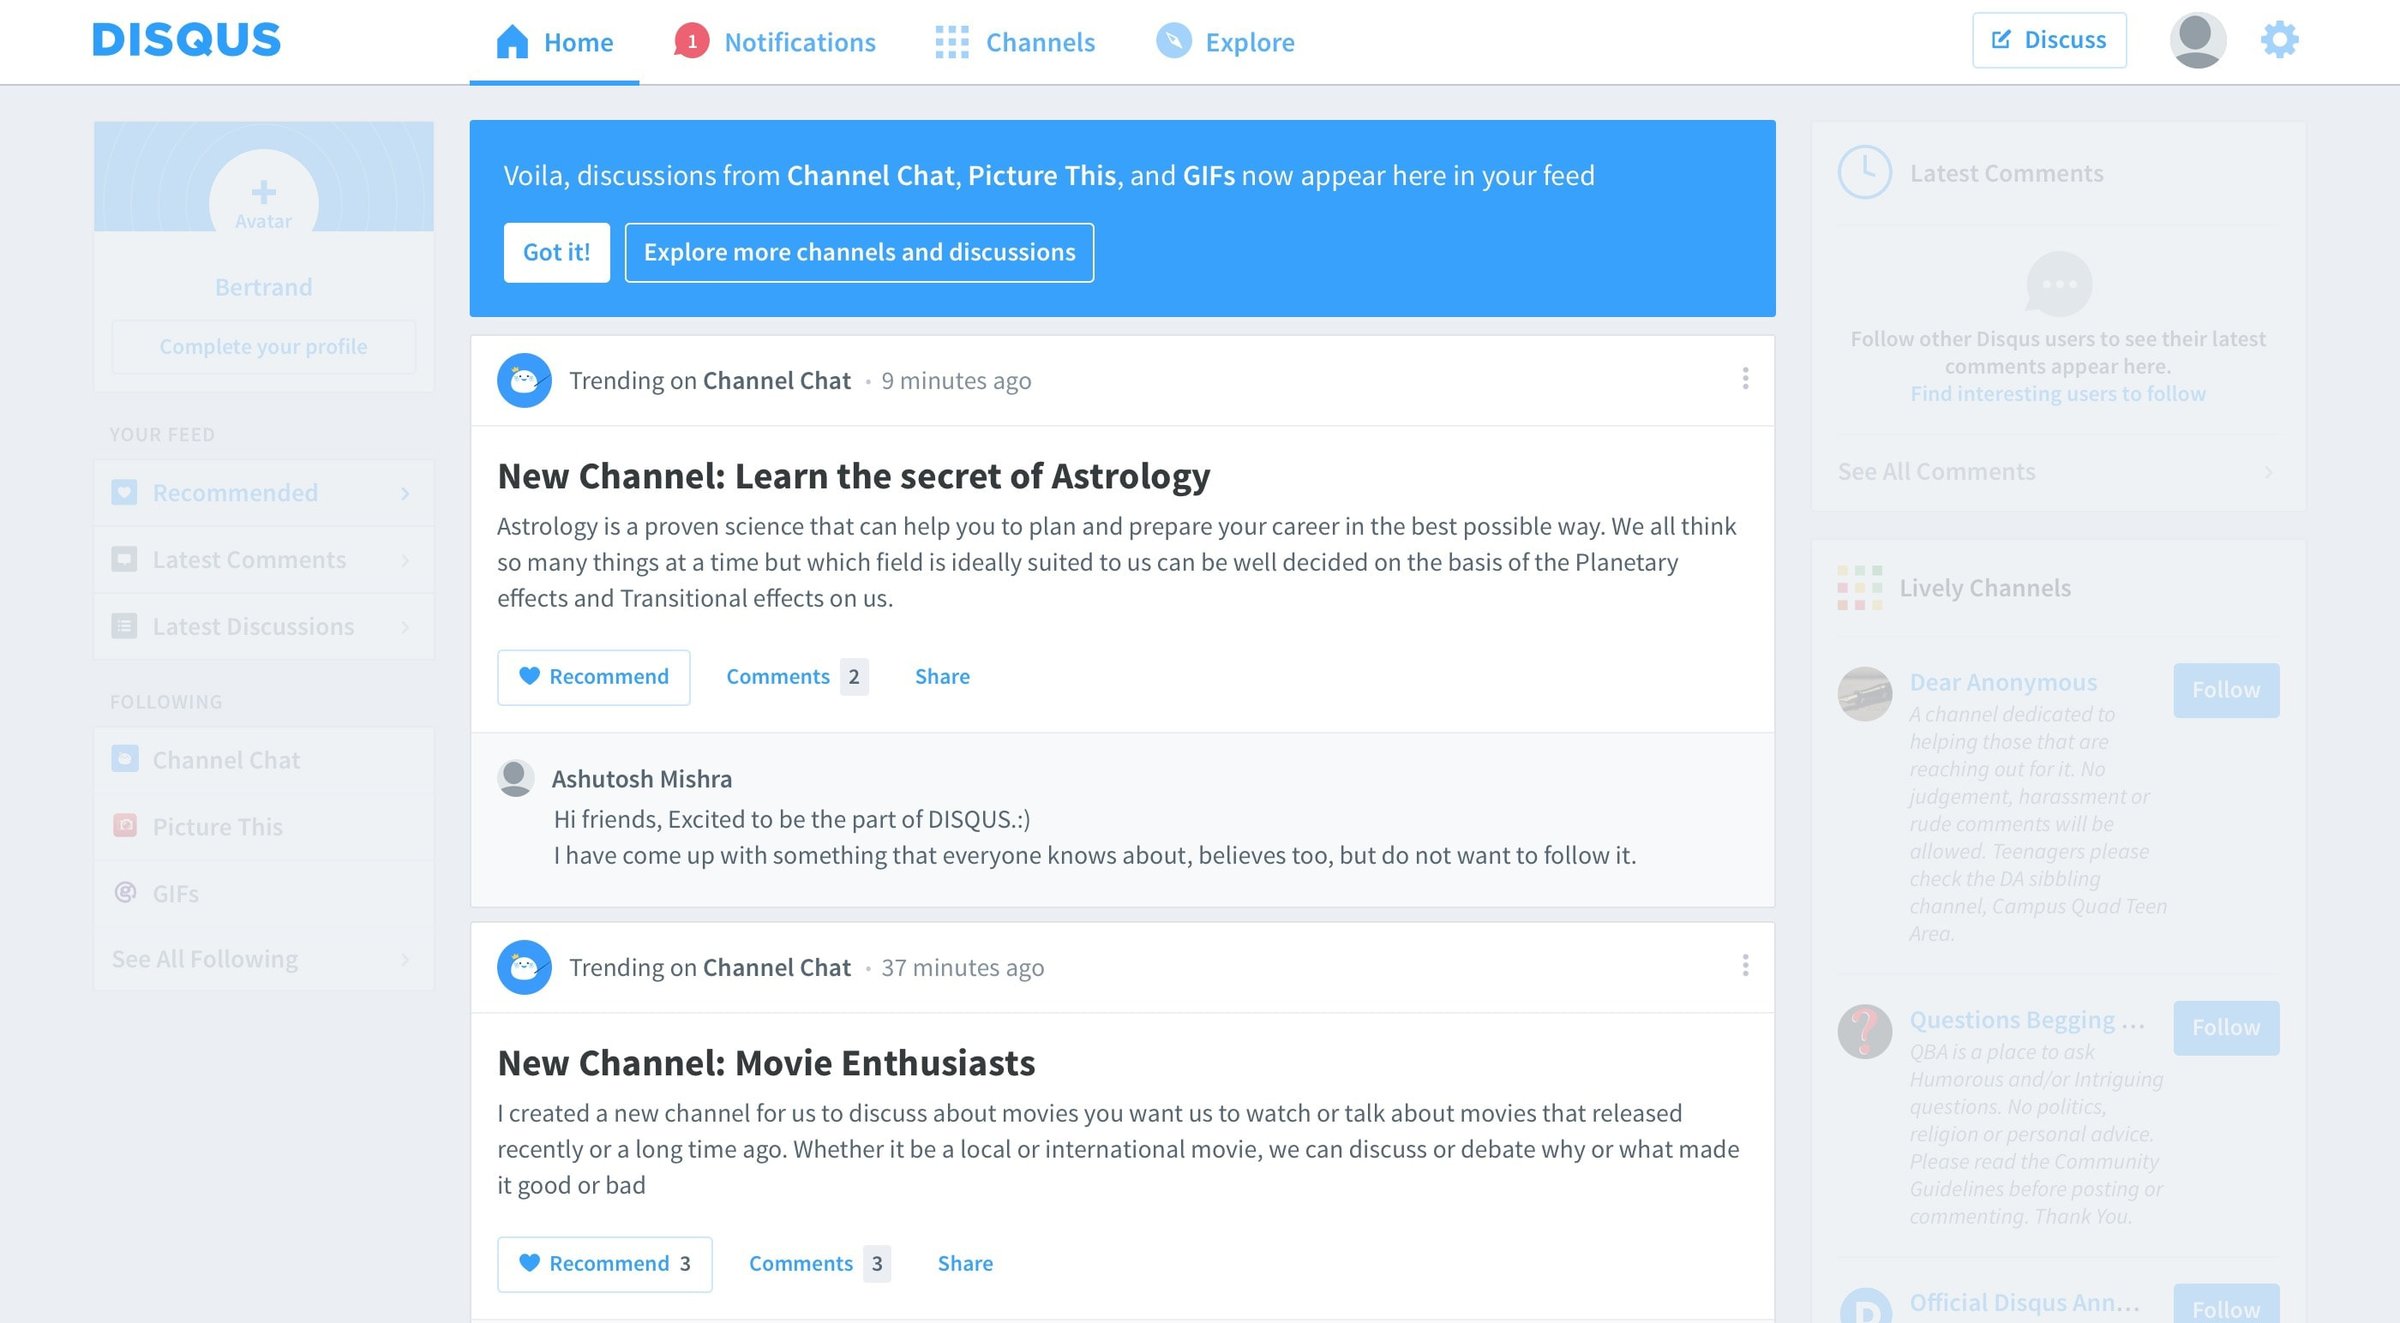Click Latest Comments sidebar icon
This screenshot has width=2400, height=1323.
click(124, 559)
